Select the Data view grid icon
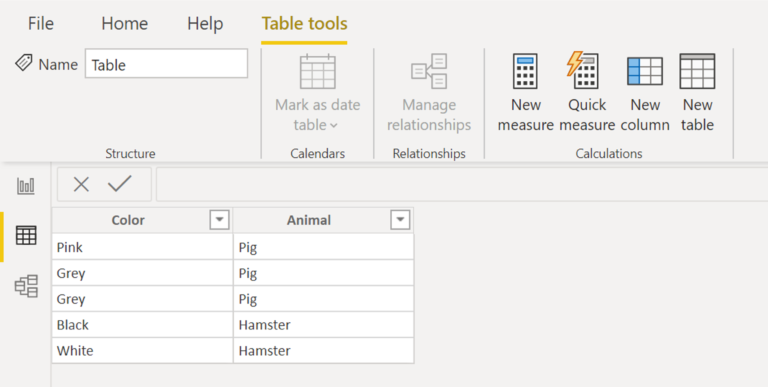Image resolution: width=768 pixels, height=387 pixels. 26,235
